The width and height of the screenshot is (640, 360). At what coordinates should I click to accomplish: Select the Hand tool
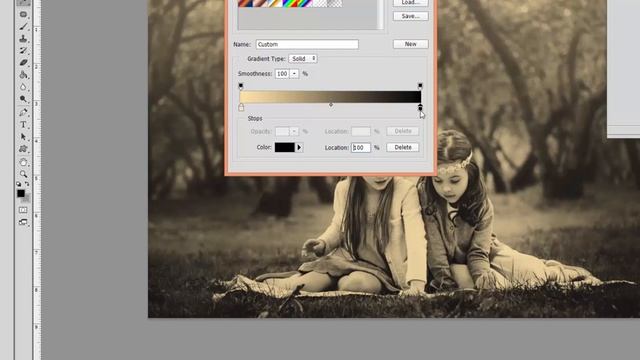(x=23, y=162)
